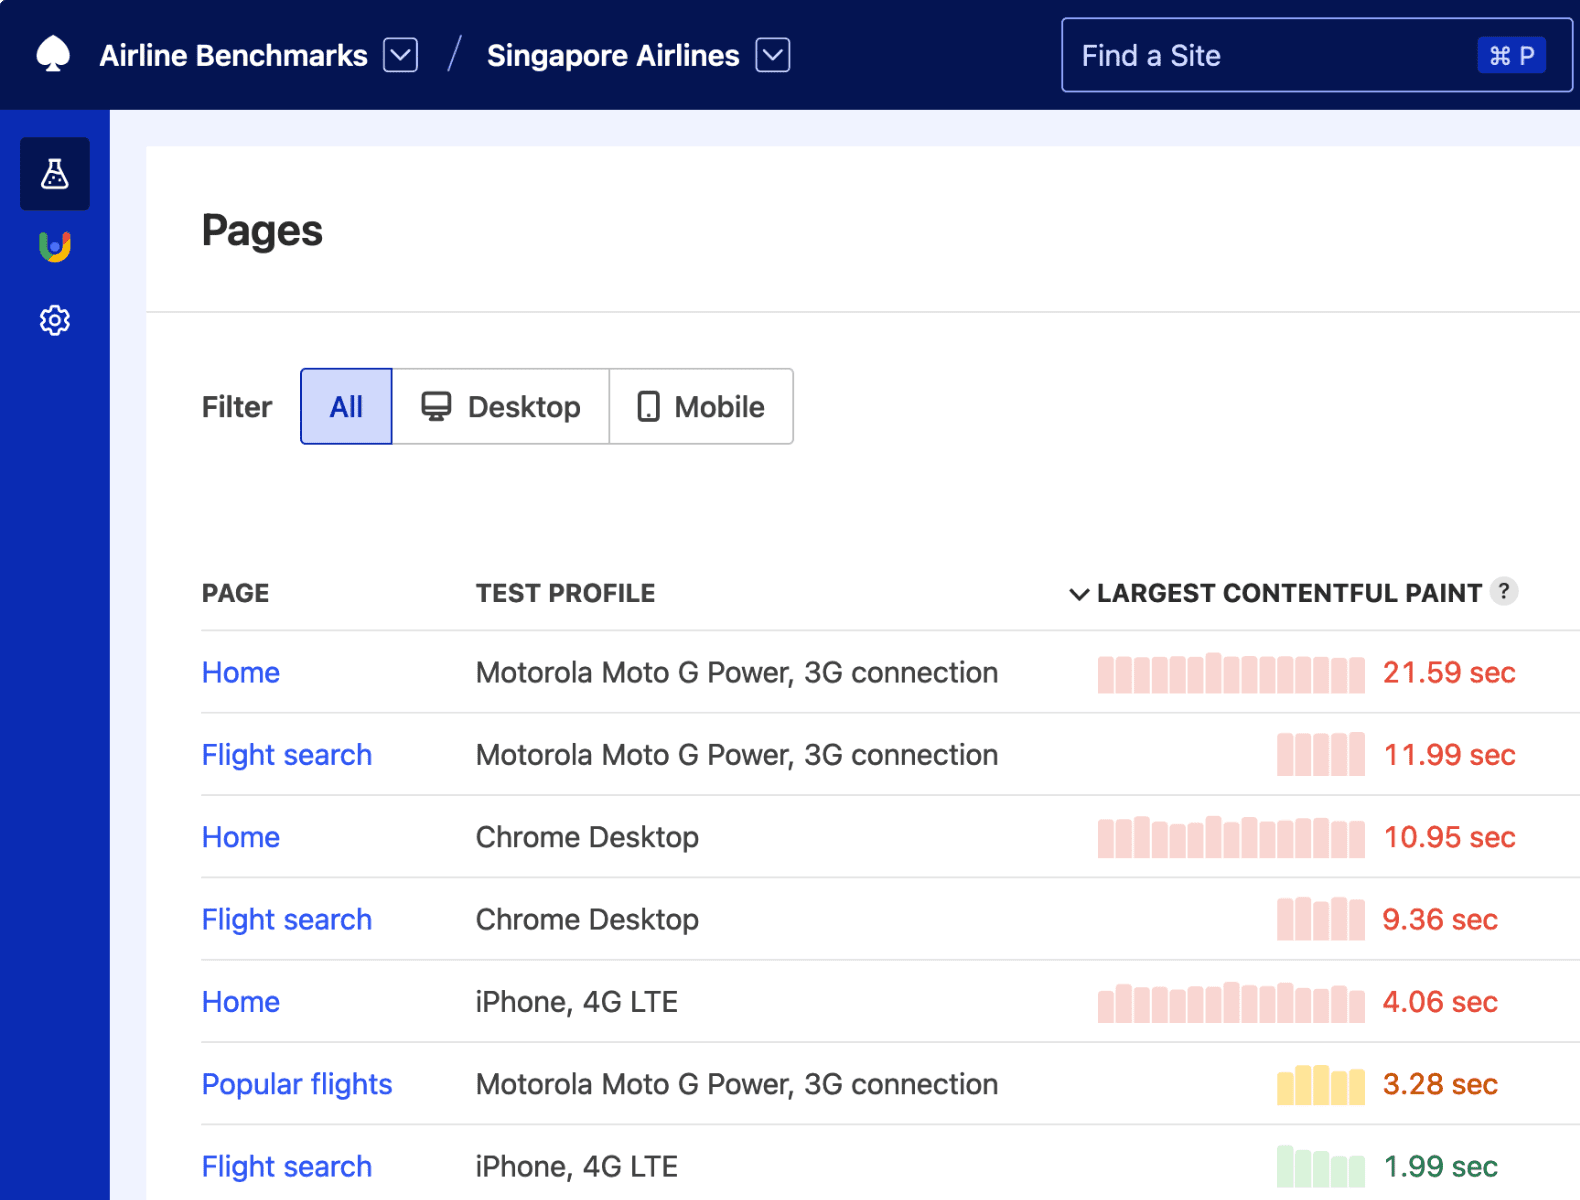Filter pages by Desktop
The height and width of the screenshot is (1200, 1580).
click(501, 406)
